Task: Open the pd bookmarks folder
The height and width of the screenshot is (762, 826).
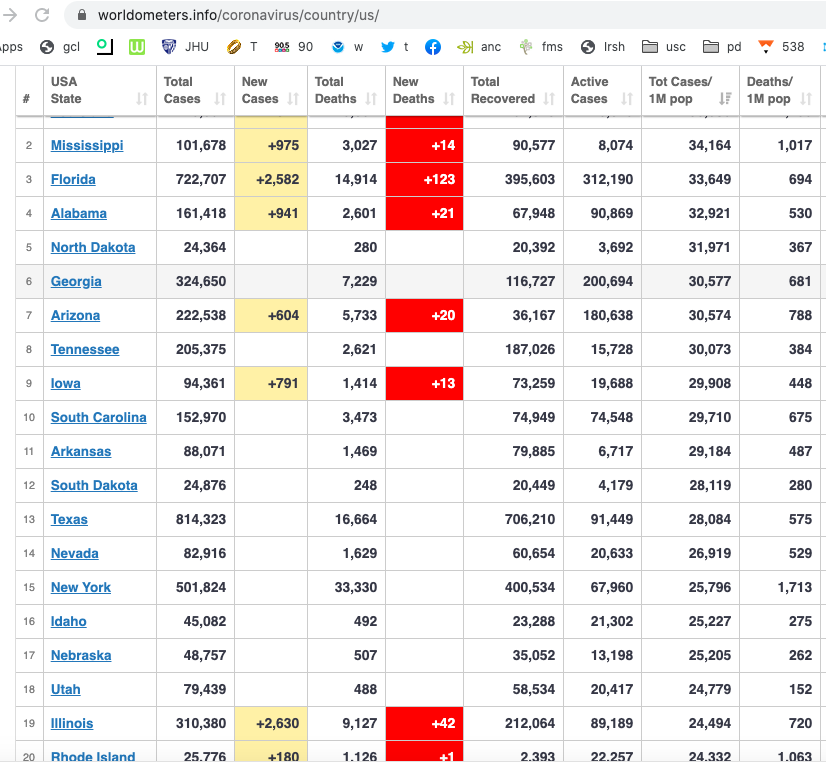Action: click(x=711, y=47)
